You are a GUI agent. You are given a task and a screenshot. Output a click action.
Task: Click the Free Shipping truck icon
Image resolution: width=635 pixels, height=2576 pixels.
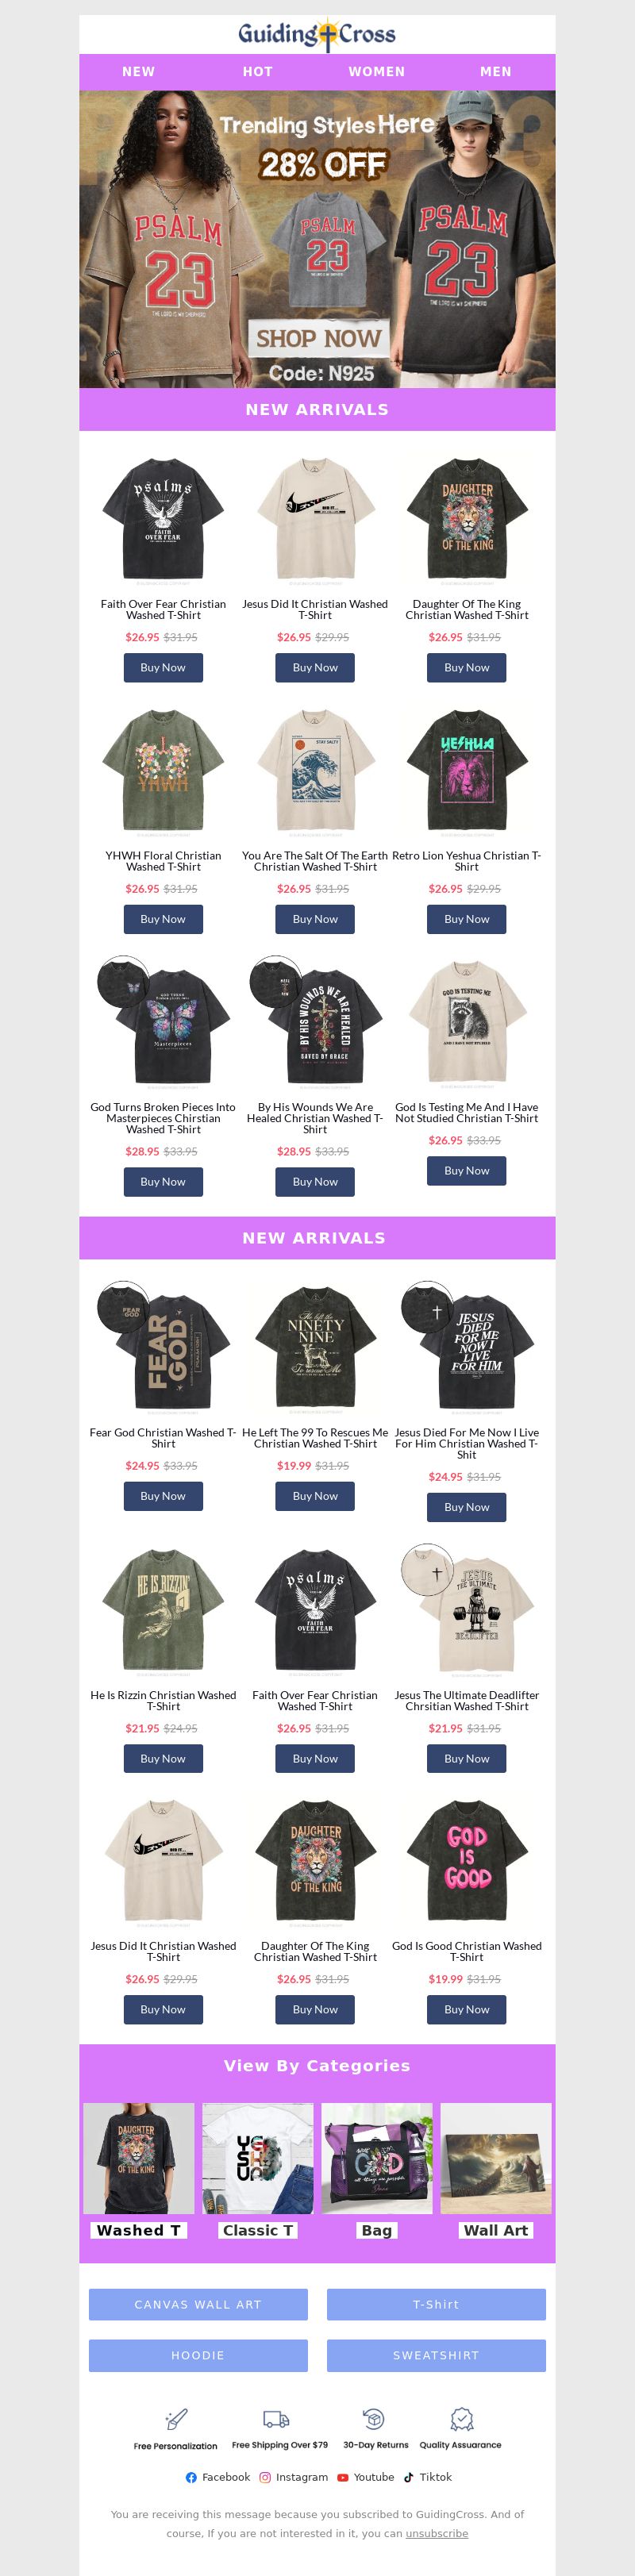(276, 2419)
